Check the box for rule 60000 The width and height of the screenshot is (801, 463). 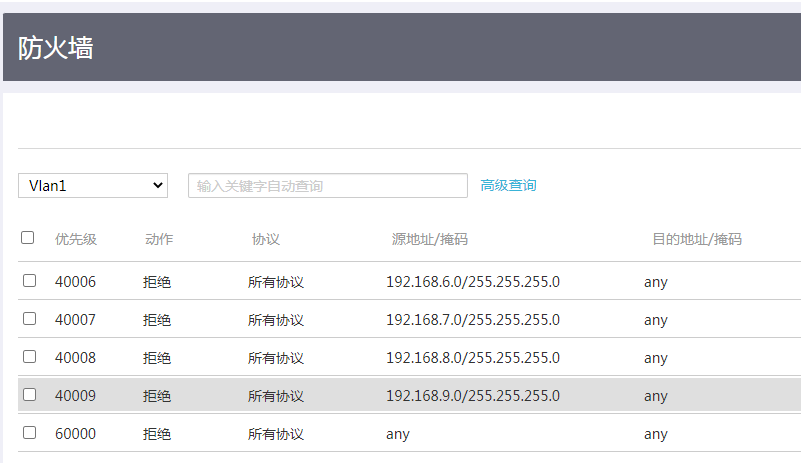point(30,433)
